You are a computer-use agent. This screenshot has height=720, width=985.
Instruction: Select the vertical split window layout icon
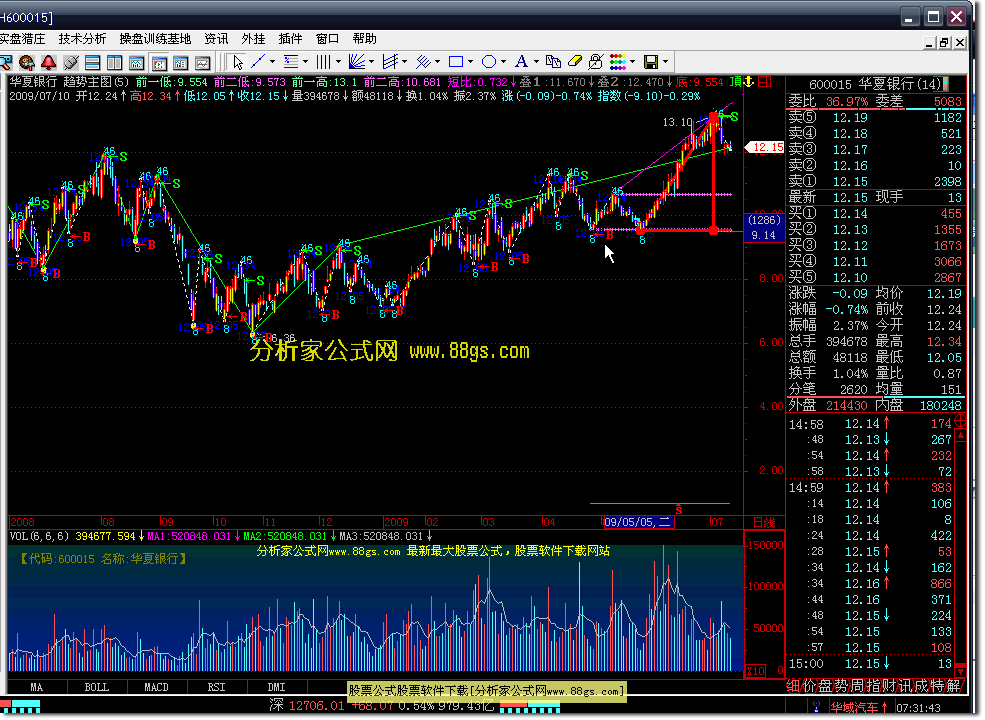pyautogui.click(x=114, y=62)
